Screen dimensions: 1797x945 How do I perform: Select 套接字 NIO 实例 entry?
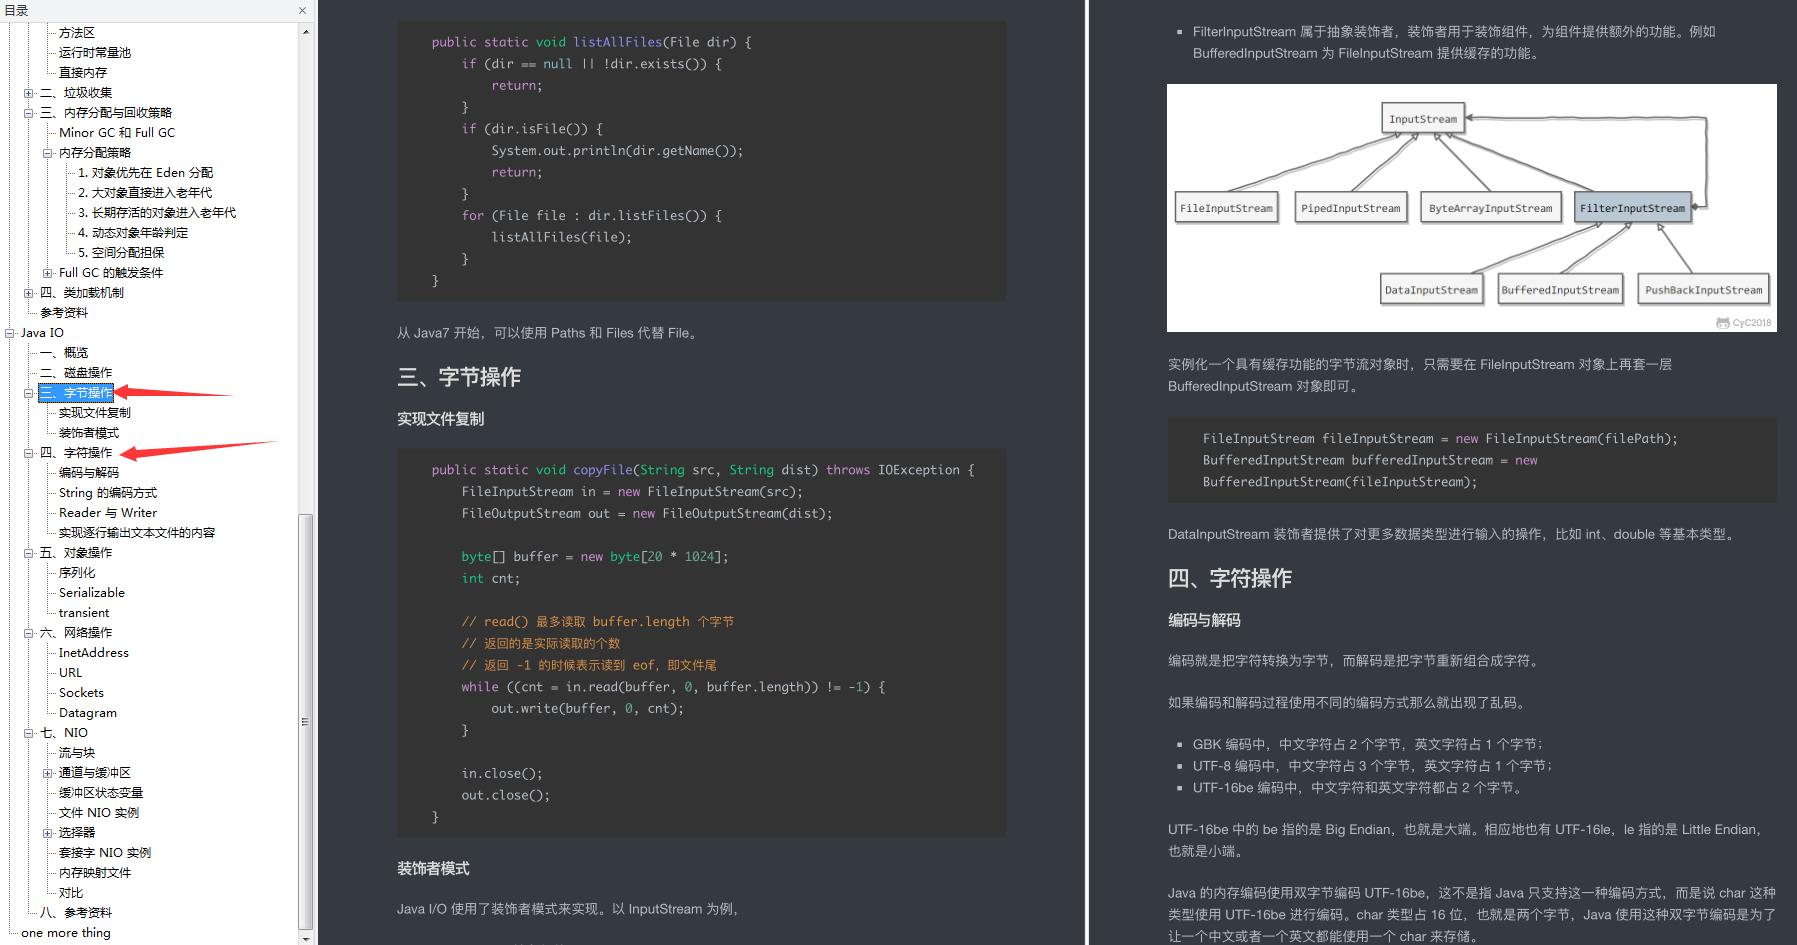click(105, 853)
